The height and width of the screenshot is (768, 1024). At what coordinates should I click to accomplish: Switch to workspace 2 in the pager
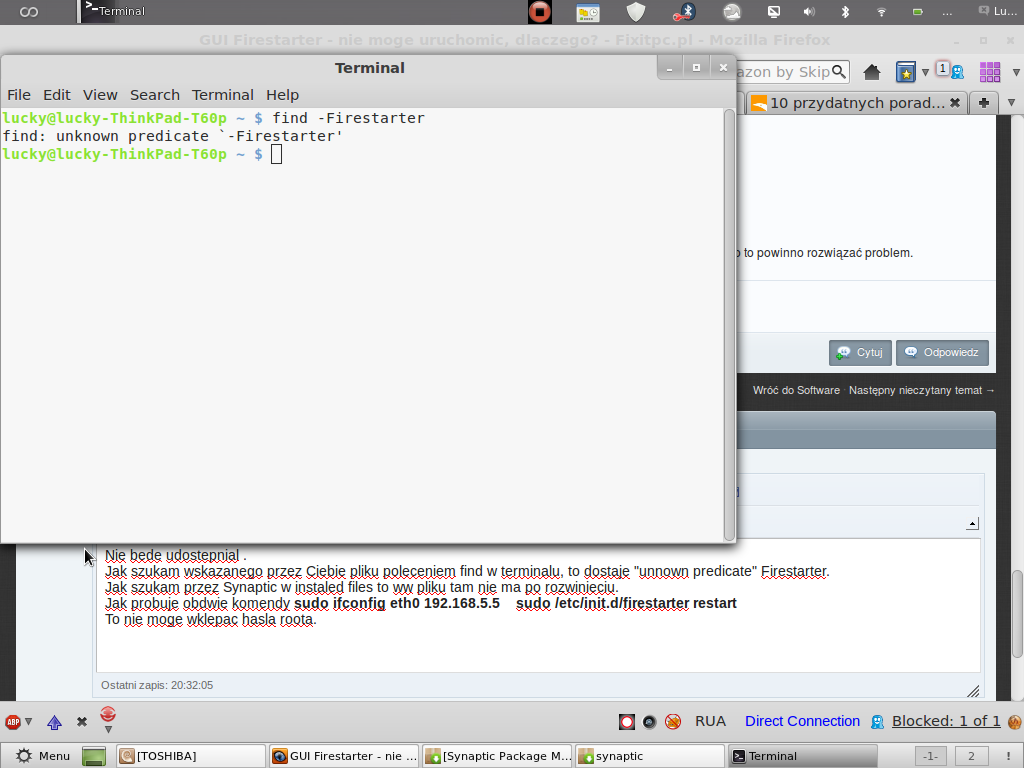[971, 756]
